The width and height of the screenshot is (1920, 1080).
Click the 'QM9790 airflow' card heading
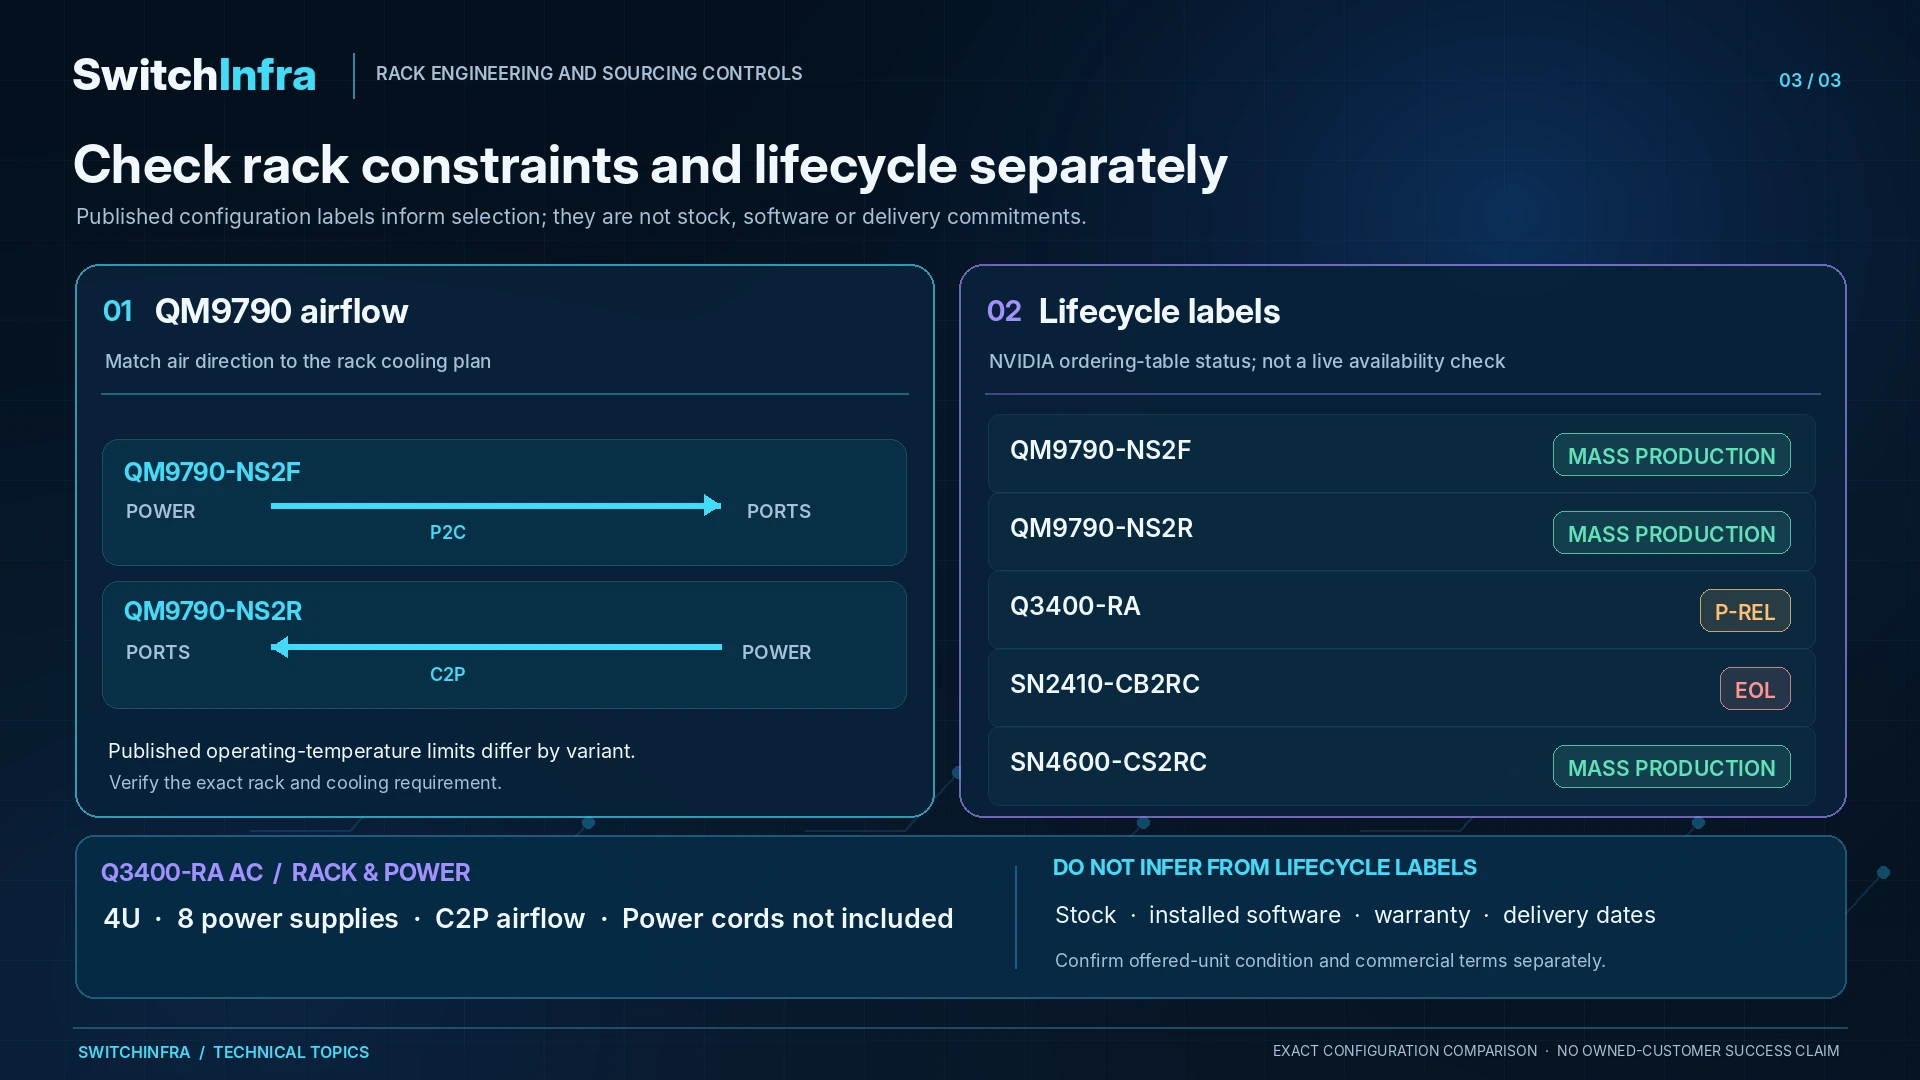click(281, 311)
